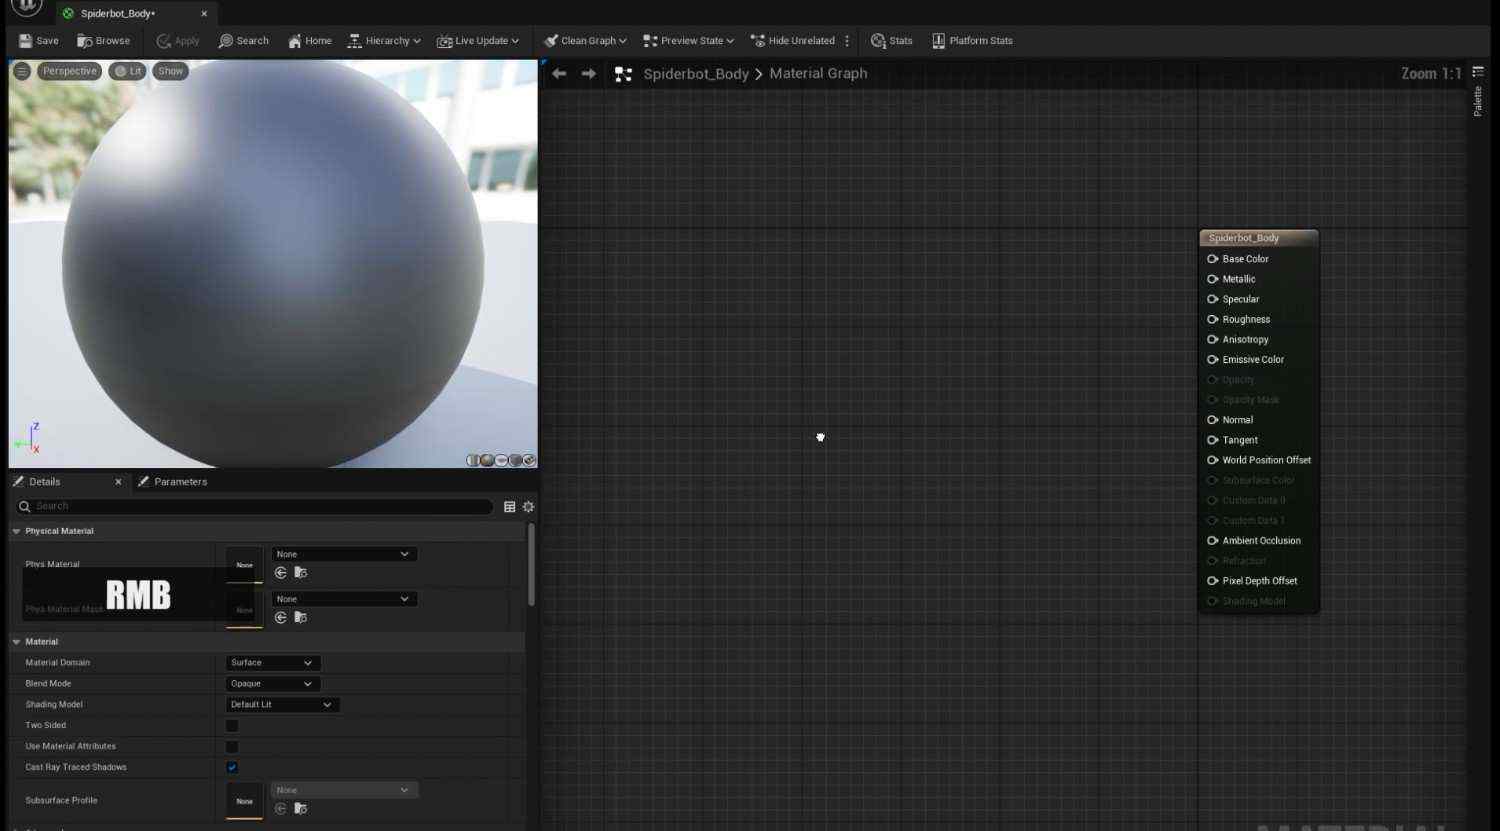This screenshot has width=1500, height=831.
Task: Click the Details table view icon
Action: pos(509,507)
